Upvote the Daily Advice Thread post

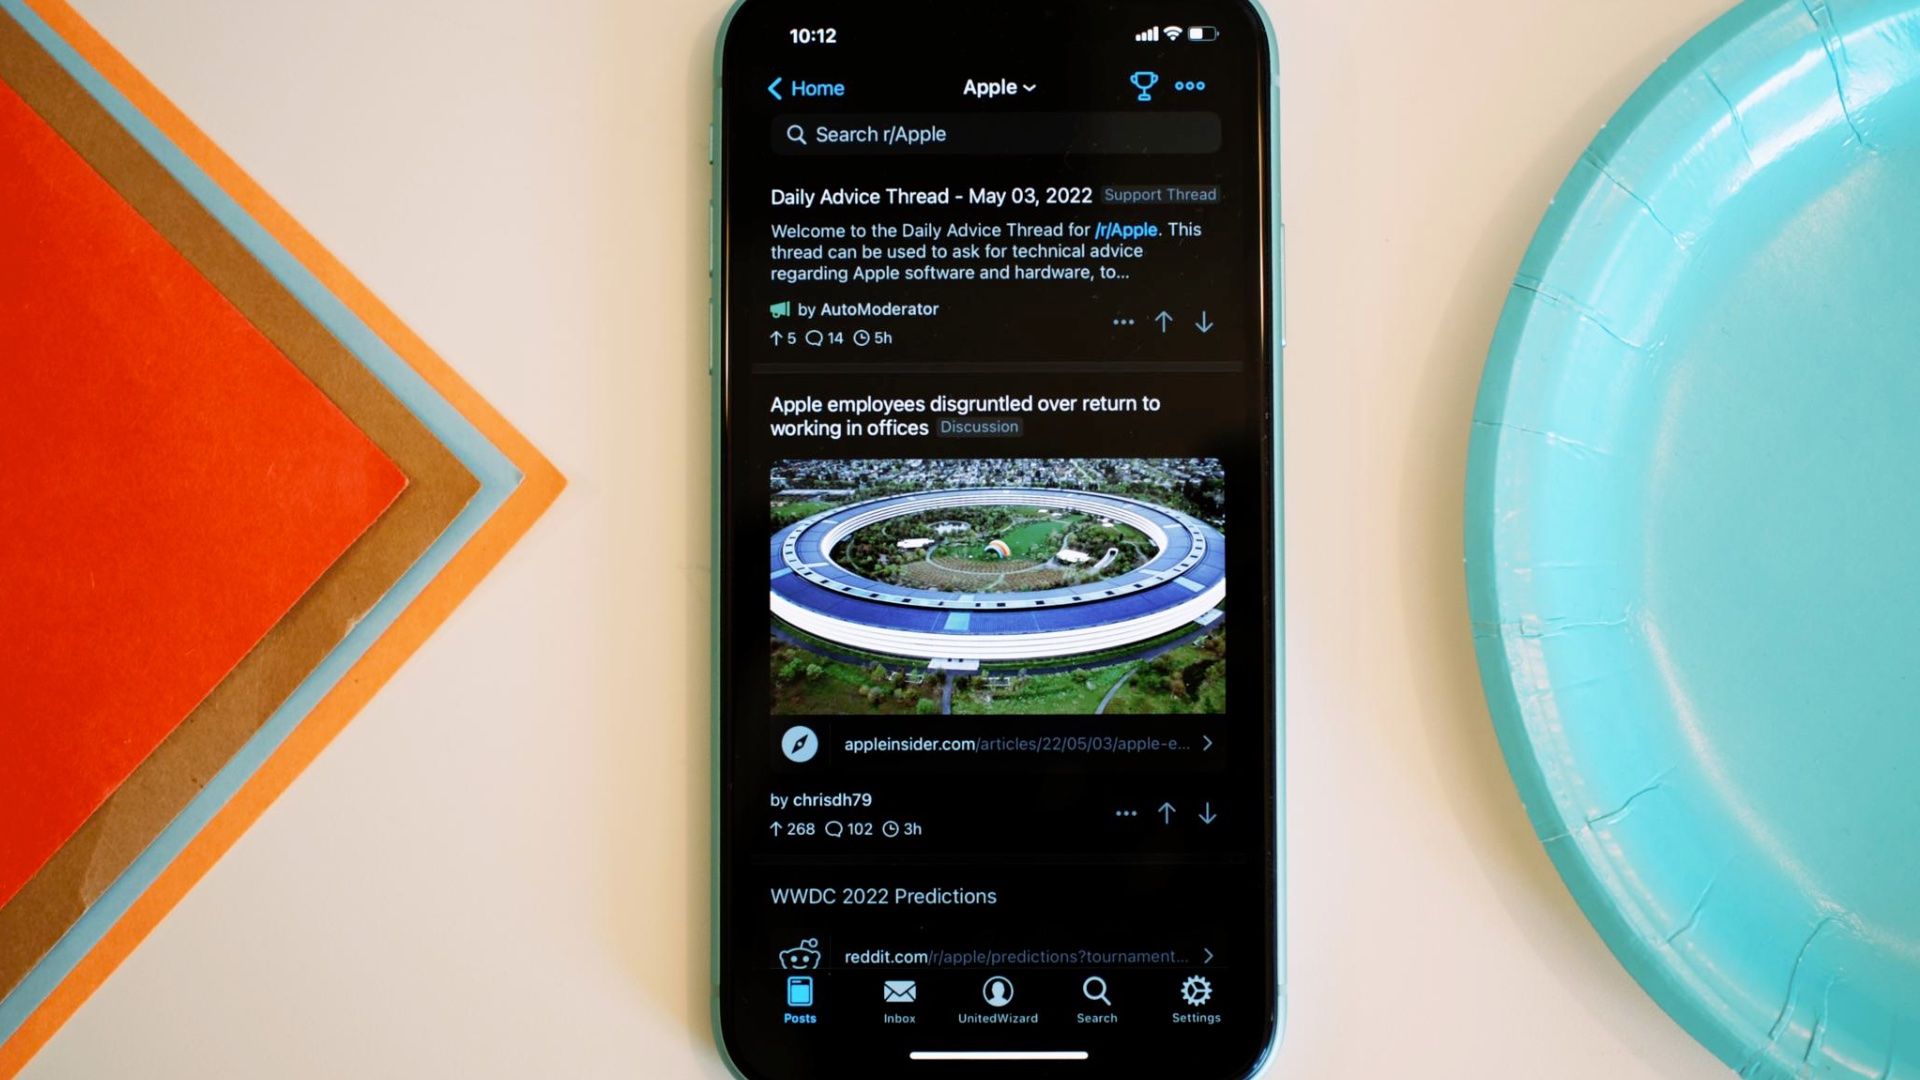1163,322
